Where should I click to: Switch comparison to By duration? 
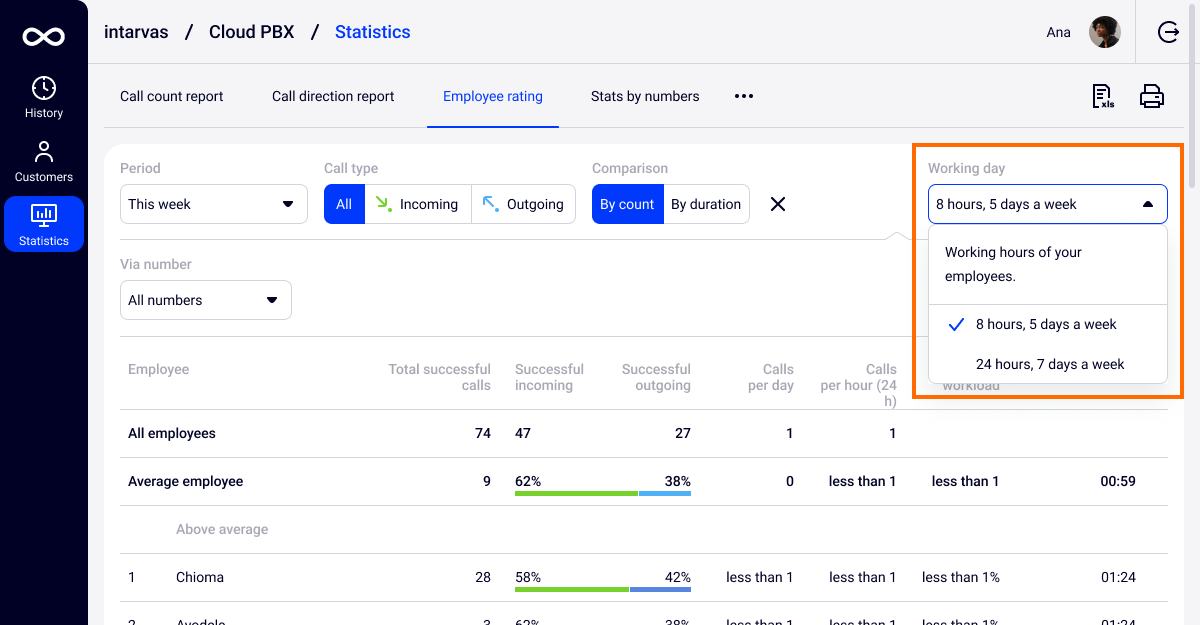pyautogui.click(x=705, y=204)
